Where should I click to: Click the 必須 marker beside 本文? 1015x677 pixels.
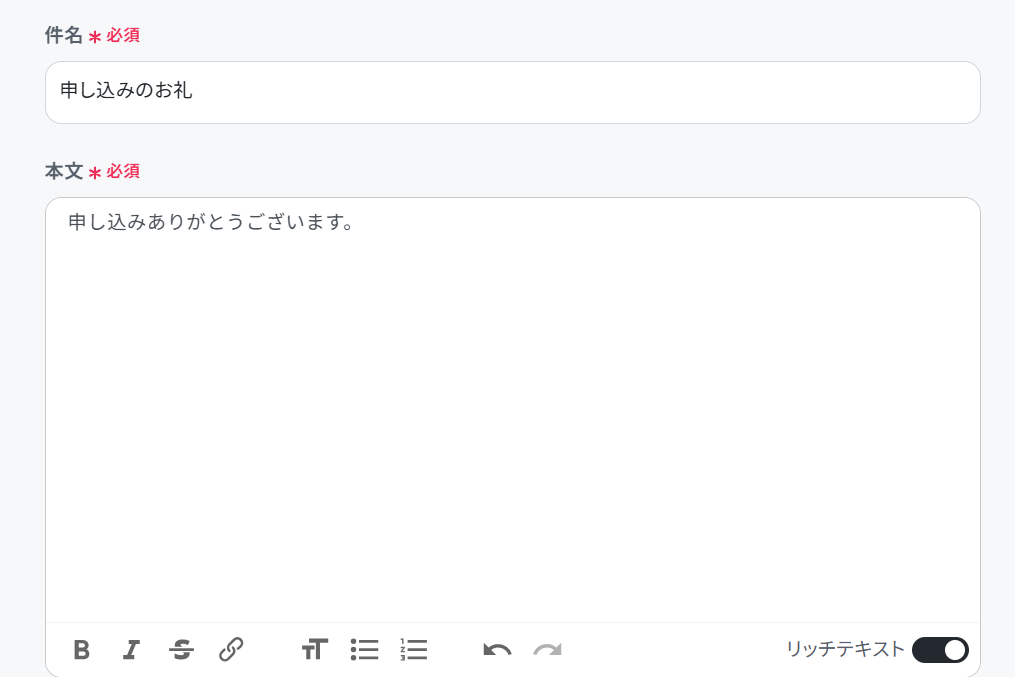click(x=123, y=171)
